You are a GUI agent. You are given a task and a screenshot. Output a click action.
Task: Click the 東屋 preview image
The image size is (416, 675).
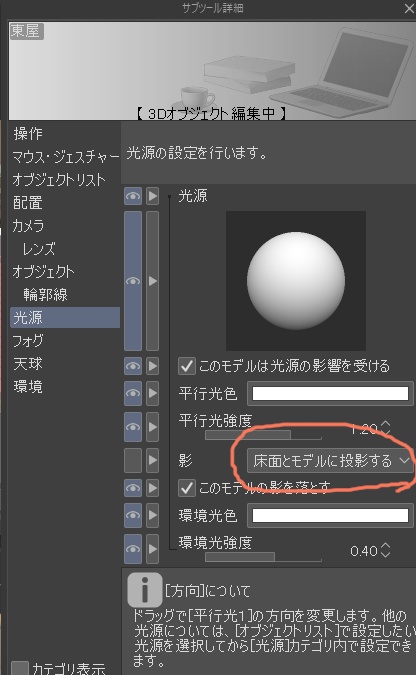[211, 71]
